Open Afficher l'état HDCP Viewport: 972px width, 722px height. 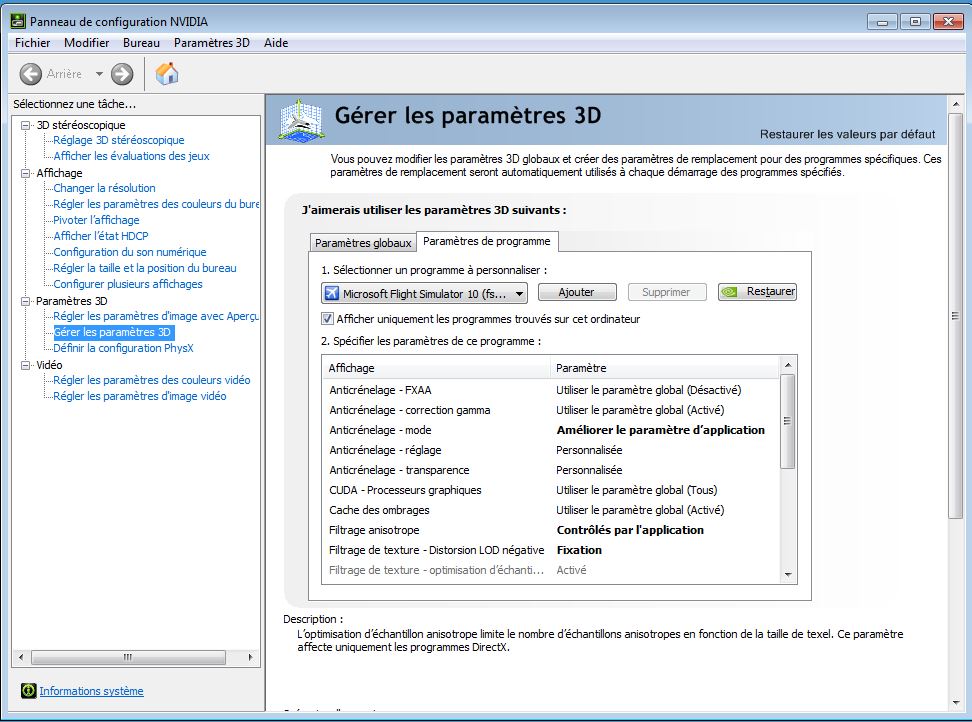coord(101,236)
